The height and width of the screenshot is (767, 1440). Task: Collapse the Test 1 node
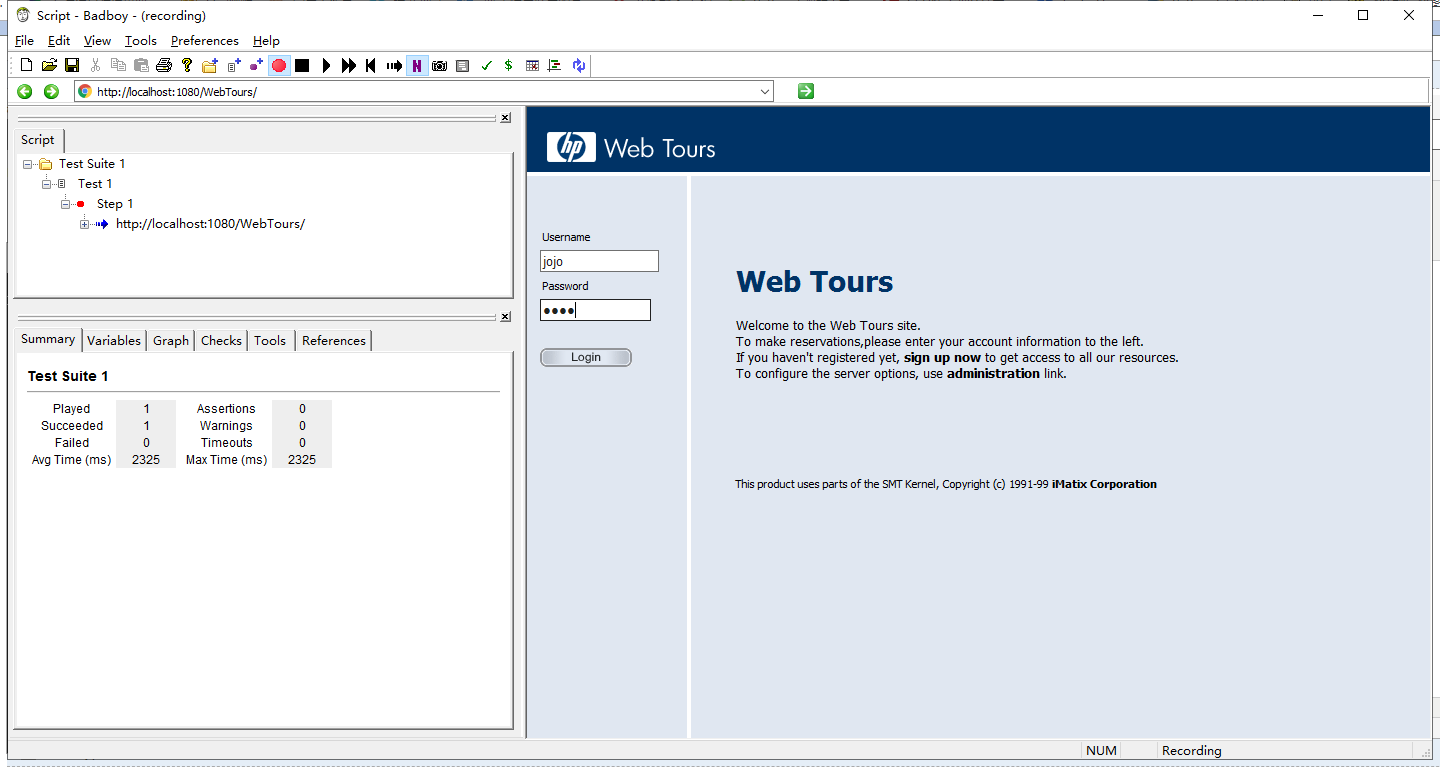(46, 184)
